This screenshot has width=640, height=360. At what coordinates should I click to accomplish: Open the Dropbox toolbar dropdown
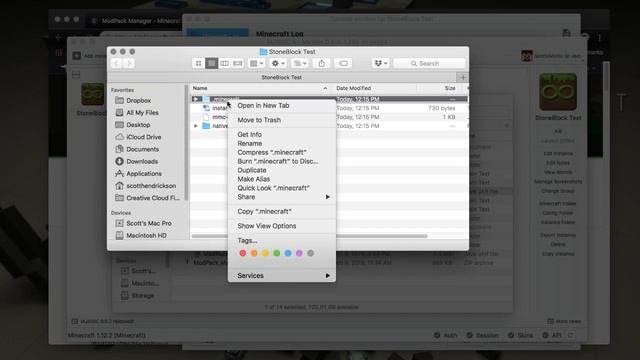tap(381, 63)
